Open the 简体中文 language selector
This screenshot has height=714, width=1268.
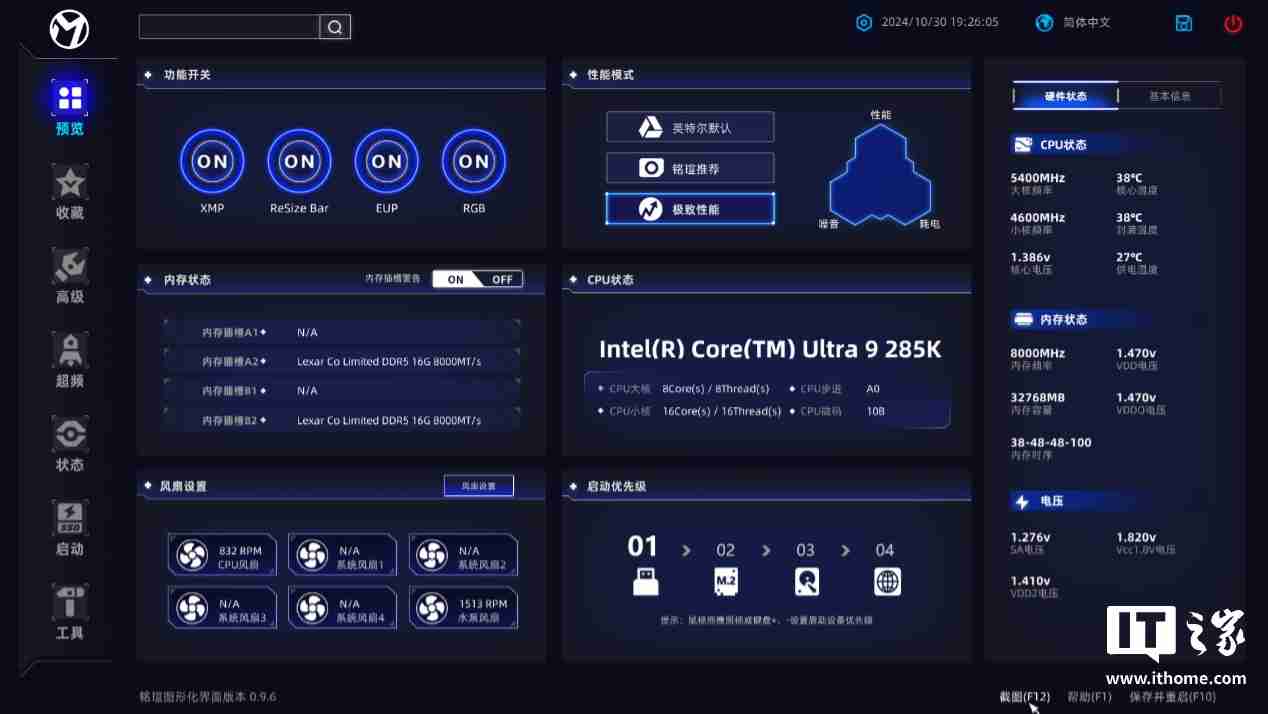1072,22
